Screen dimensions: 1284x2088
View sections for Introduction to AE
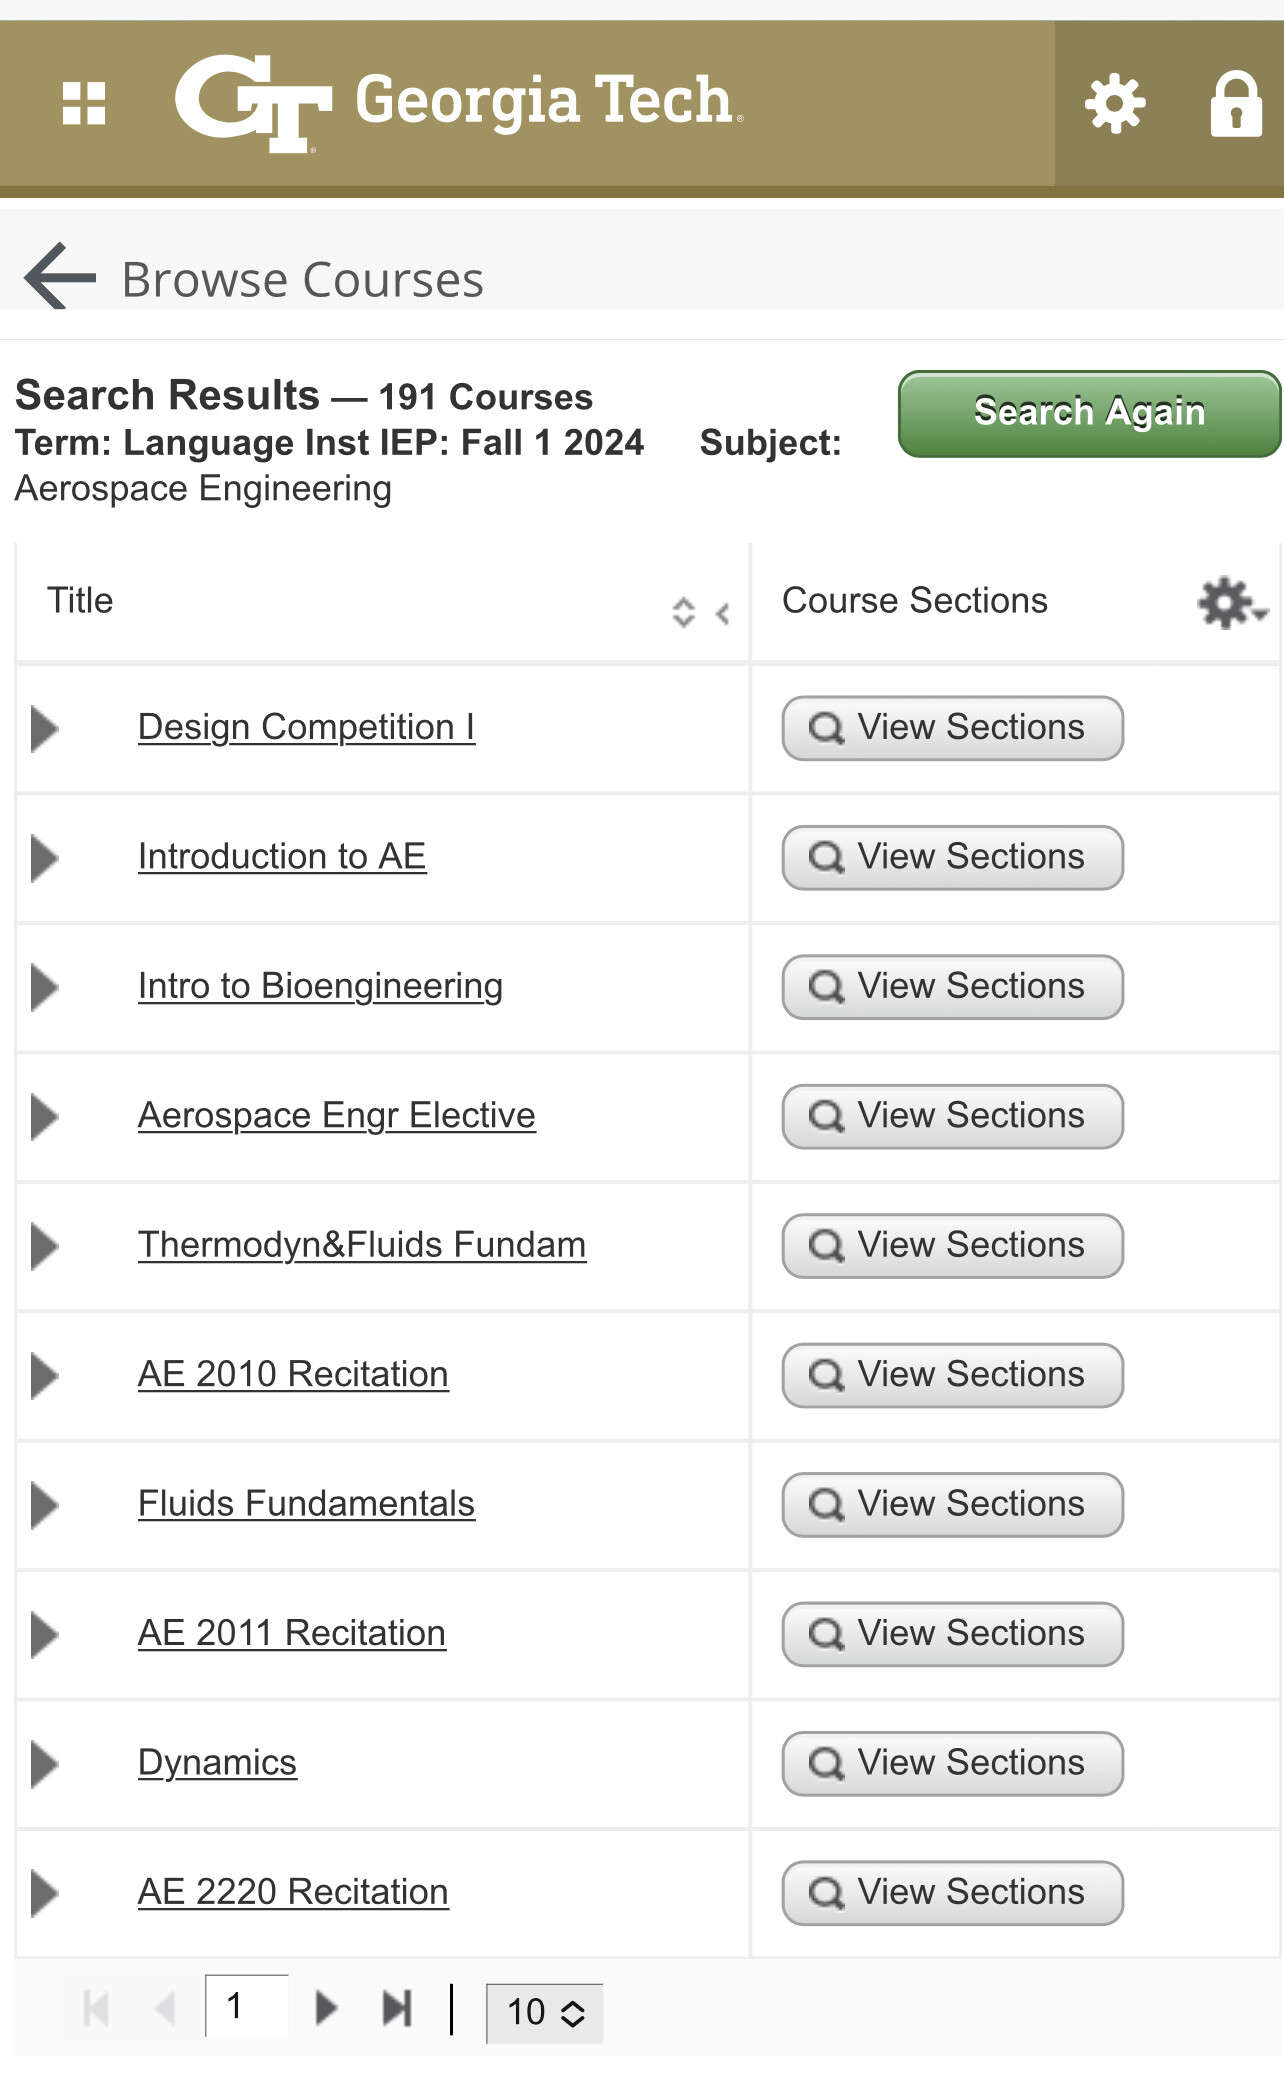[x=952, y=857]
